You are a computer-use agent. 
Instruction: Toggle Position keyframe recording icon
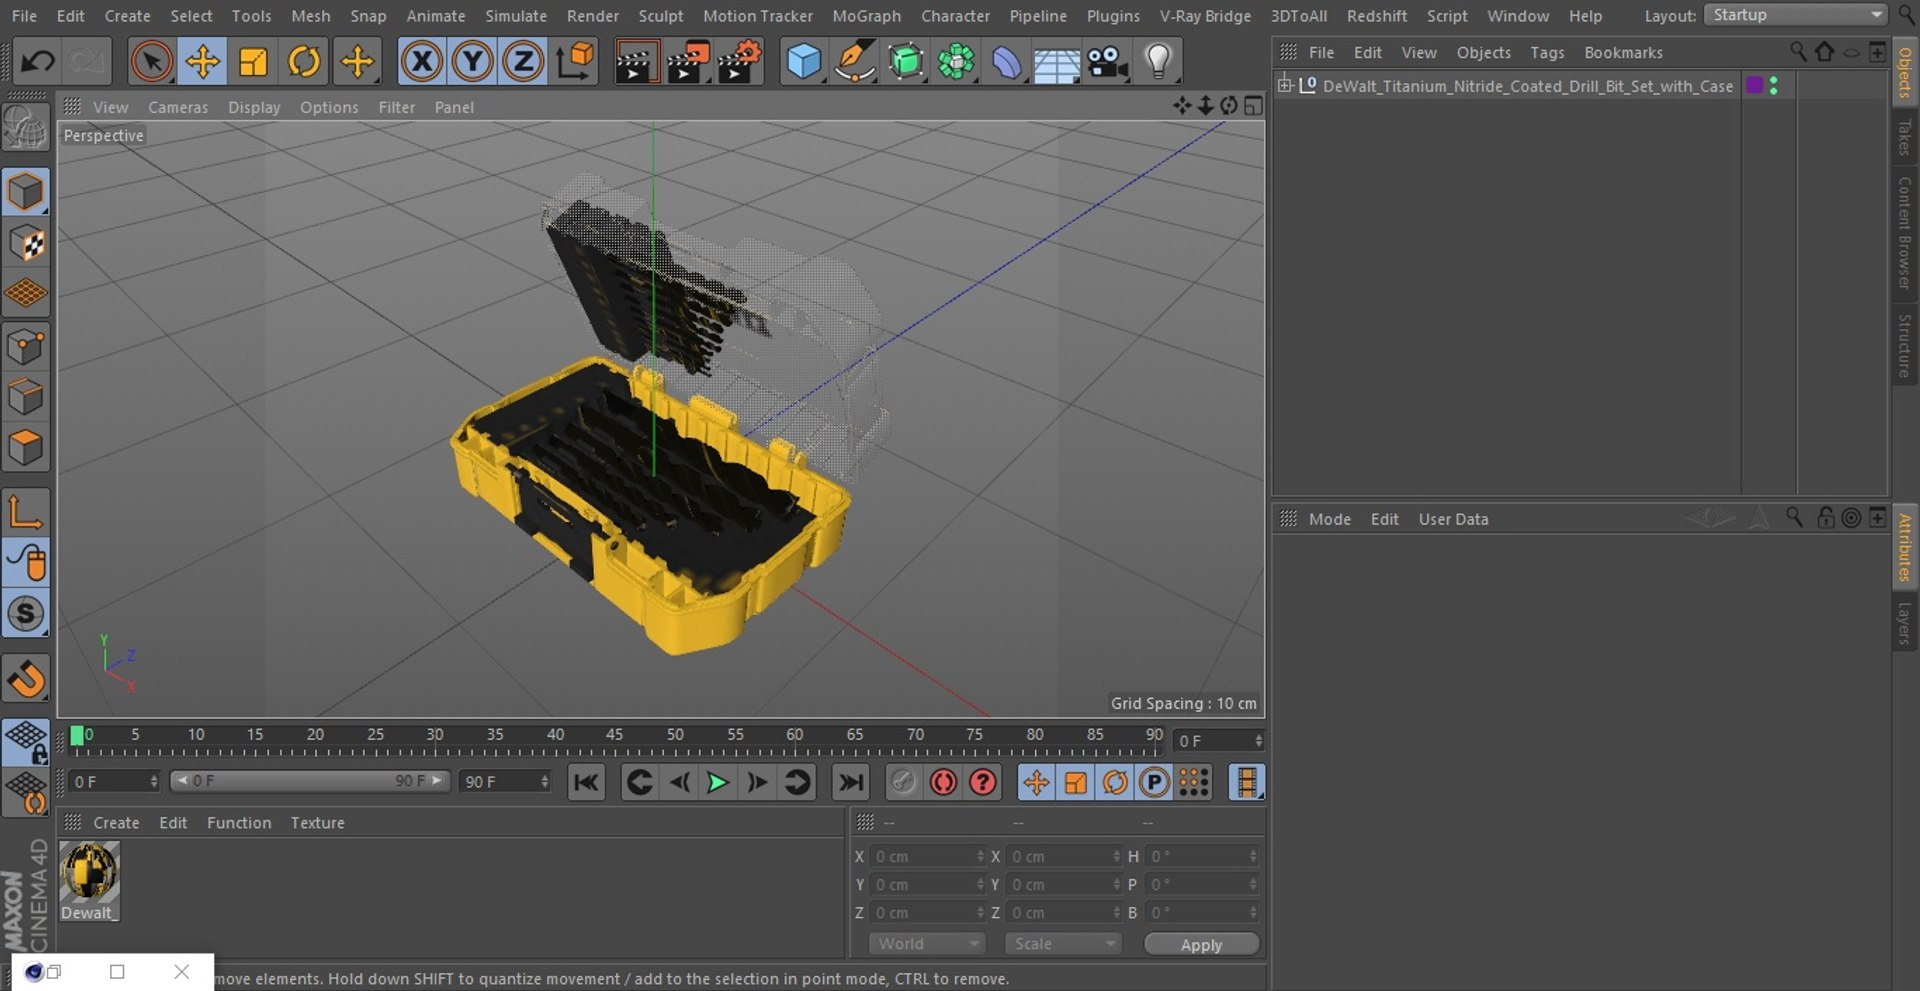(x=1036, y=782)
